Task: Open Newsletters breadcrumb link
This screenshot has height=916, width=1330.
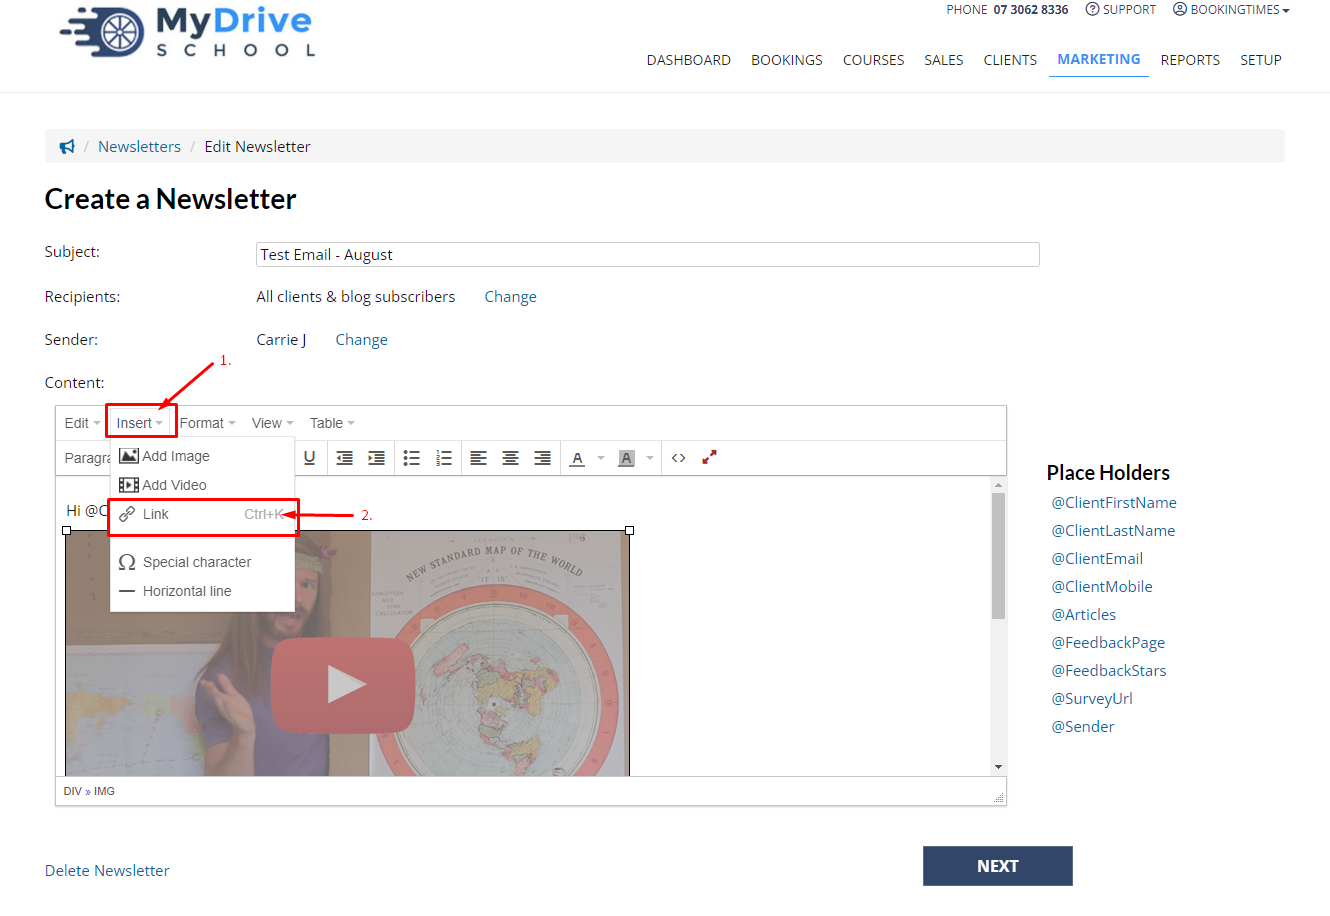Action: click(139, 147)
